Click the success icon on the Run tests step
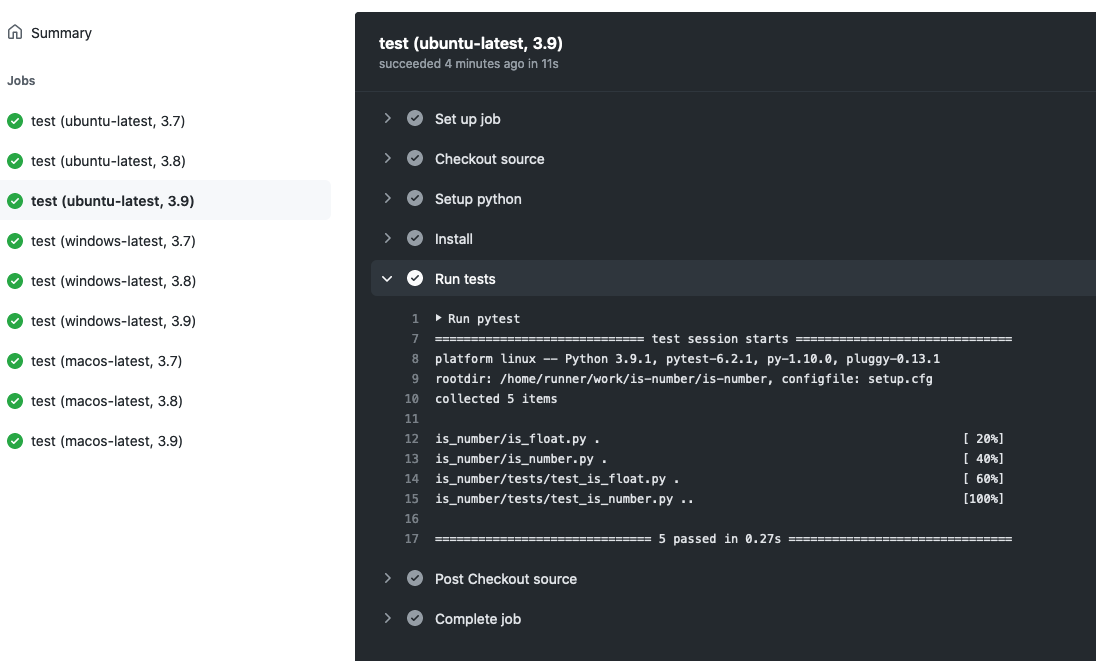Viewport: 1096px width, 661px height. tap(415, 278)
